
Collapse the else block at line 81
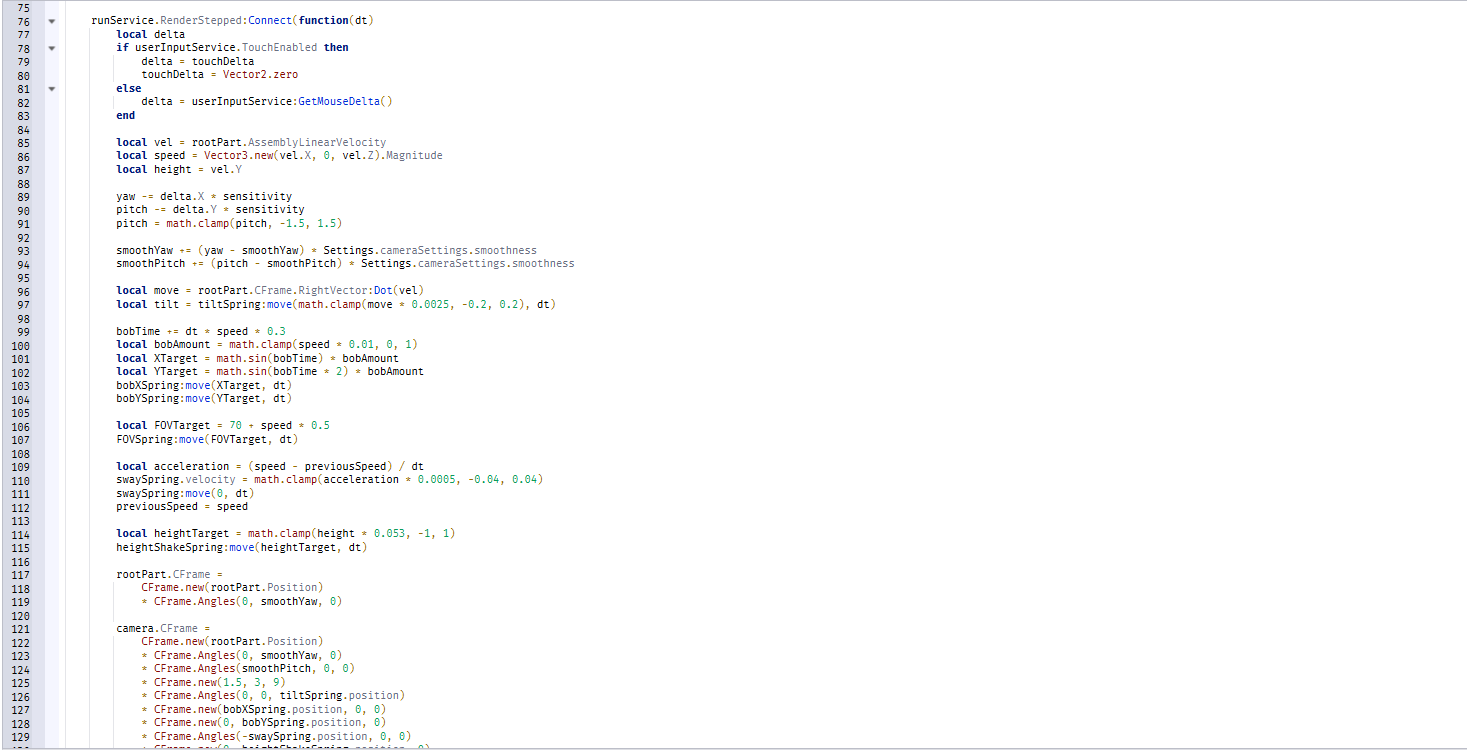tap(51, 88)
